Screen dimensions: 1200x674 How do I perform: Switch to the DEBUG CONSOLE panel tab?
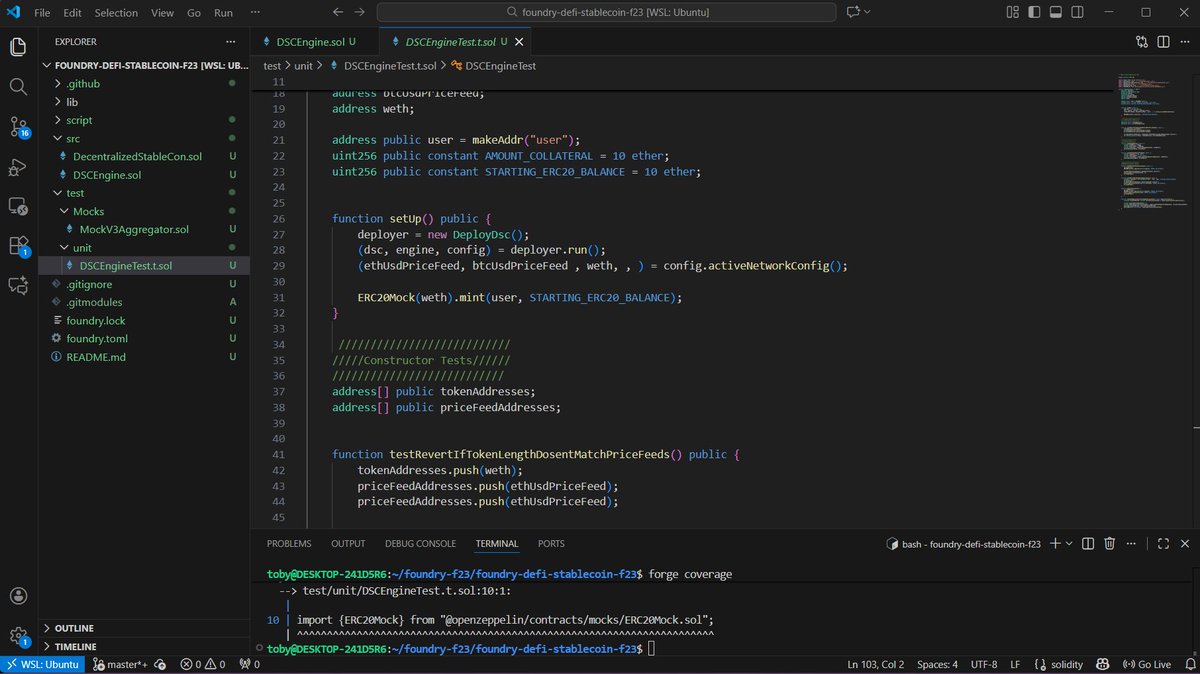point(420,544)
